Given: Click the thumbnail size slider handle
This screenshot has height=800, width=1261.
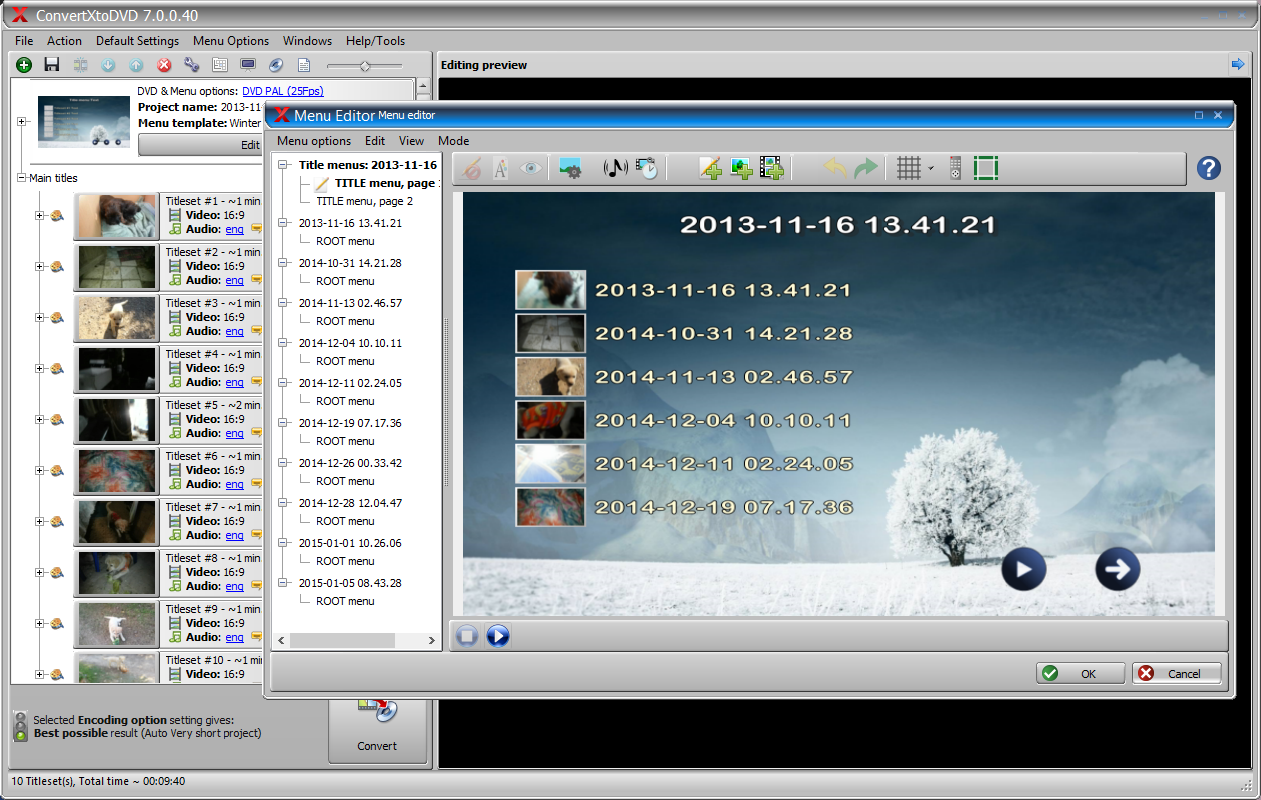Looking at the screenshot, I should pos(365,66).
